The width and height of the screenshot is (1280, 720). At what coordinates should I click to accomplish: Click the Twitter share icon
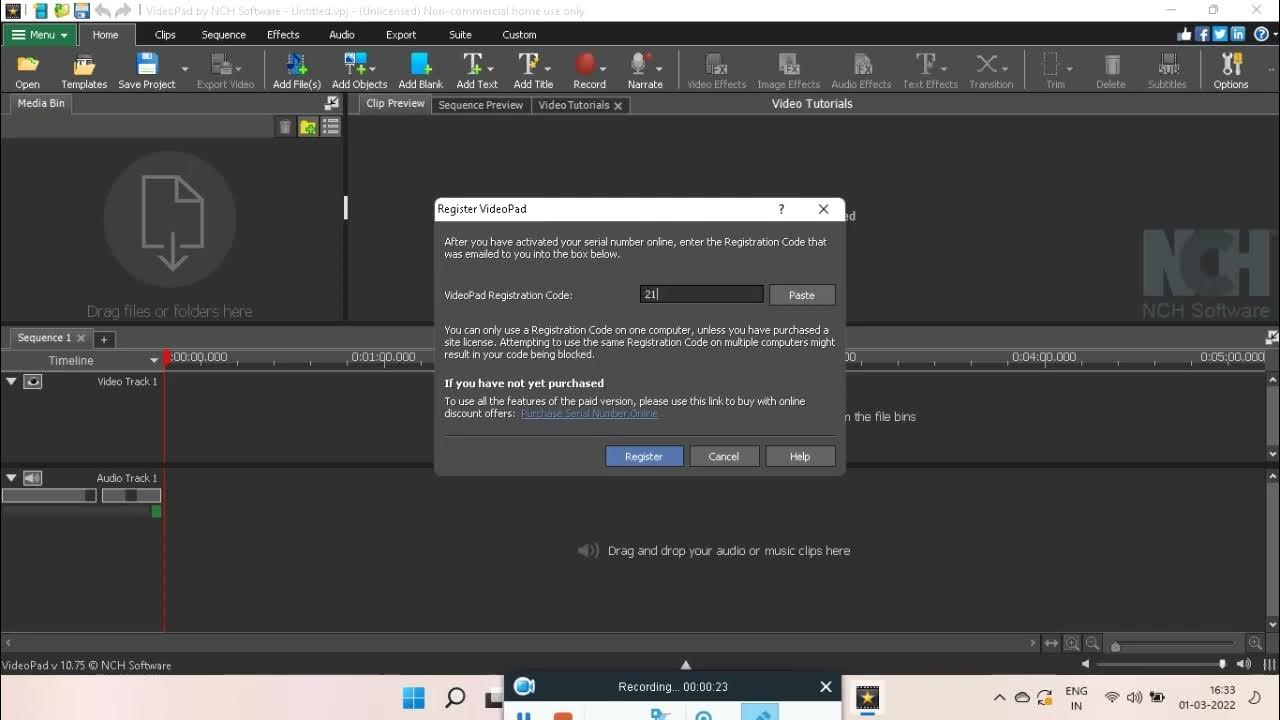[x=1220, y=34]
